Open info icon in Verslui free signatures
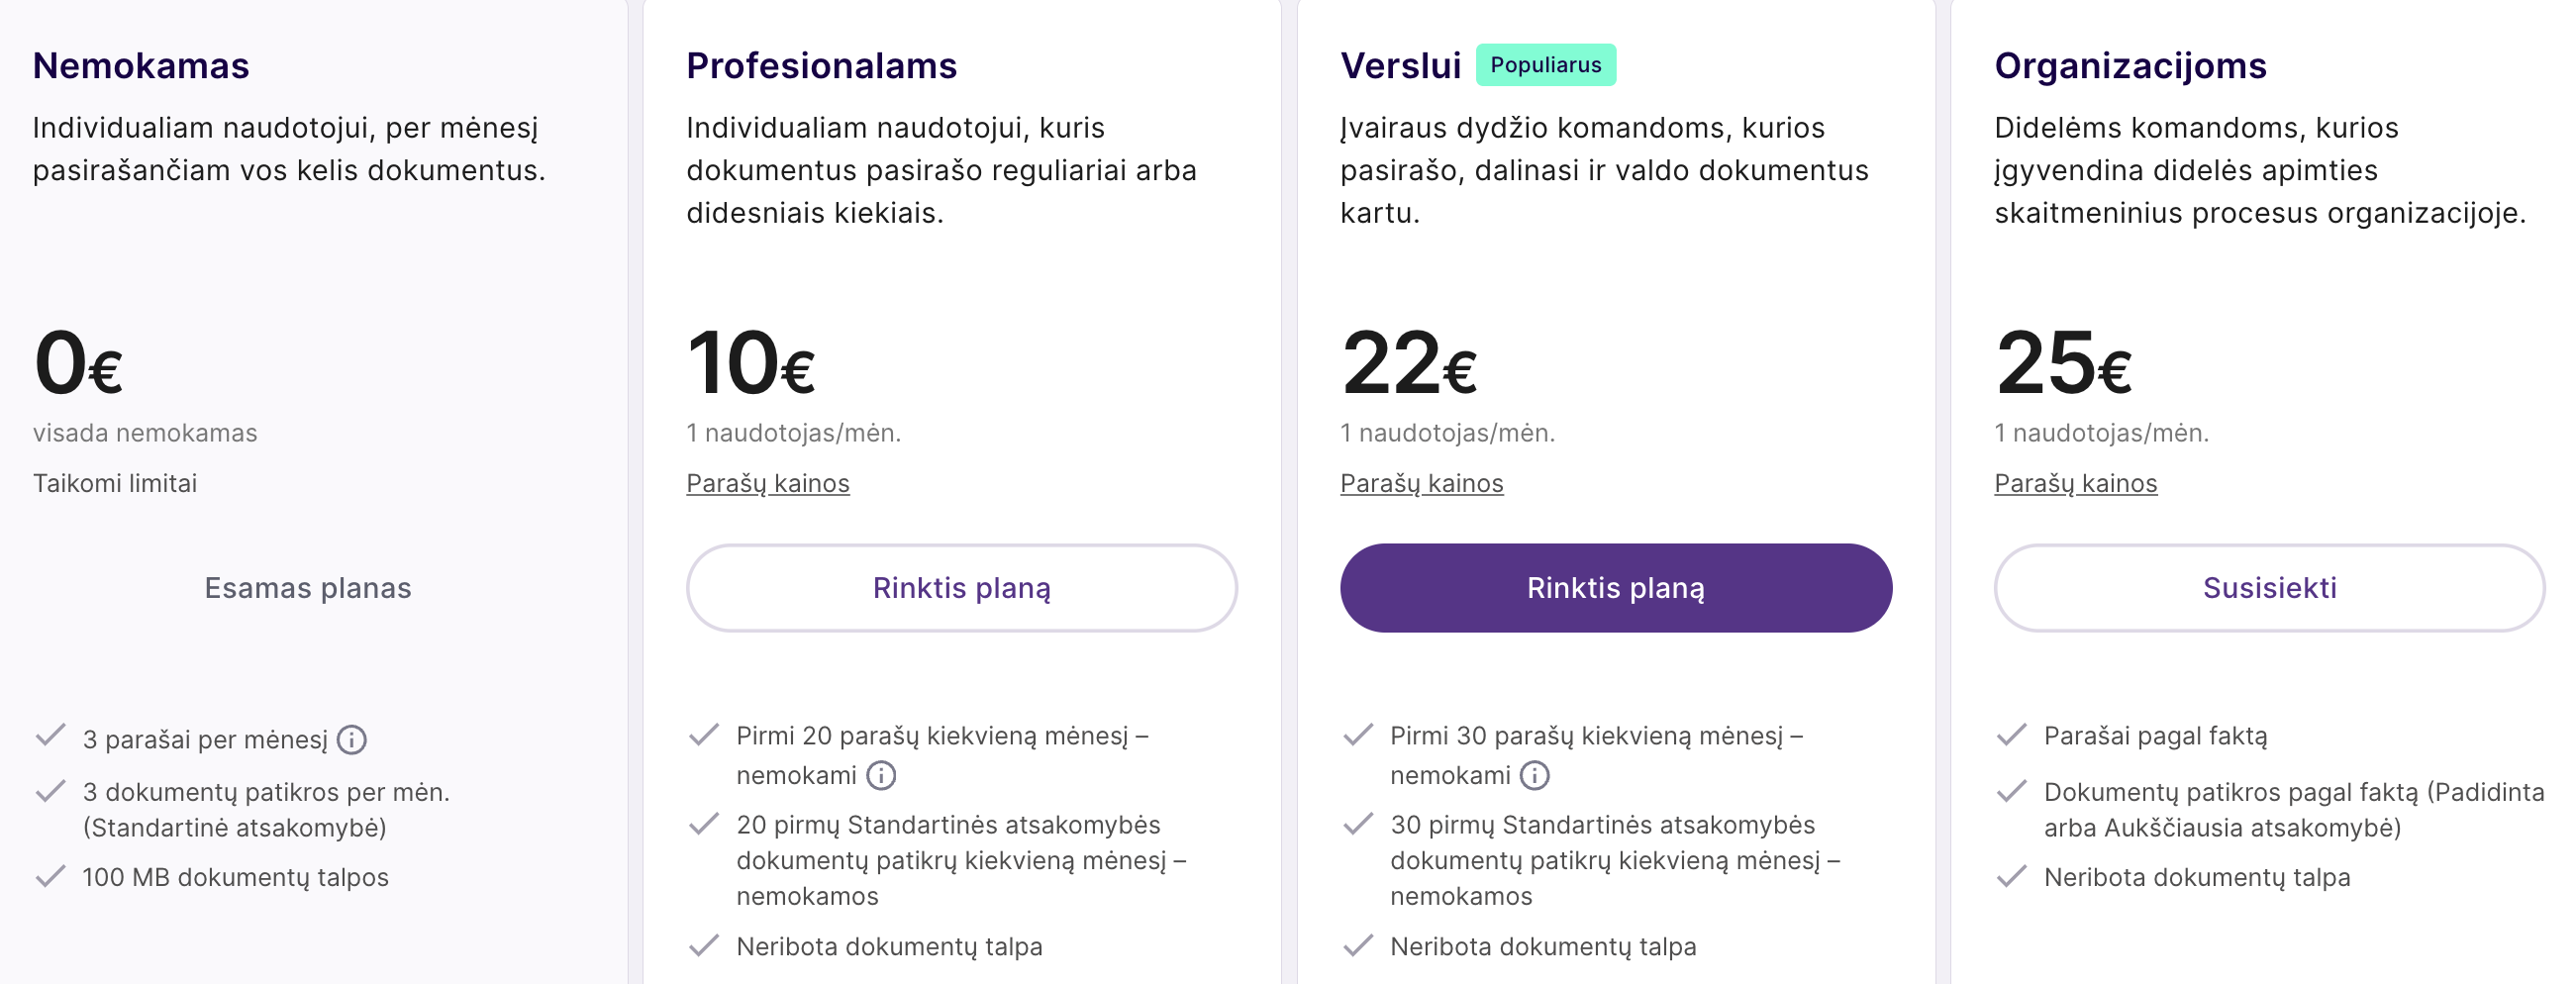Viewport: 2576px width, 984px height. click(1535, 776)
